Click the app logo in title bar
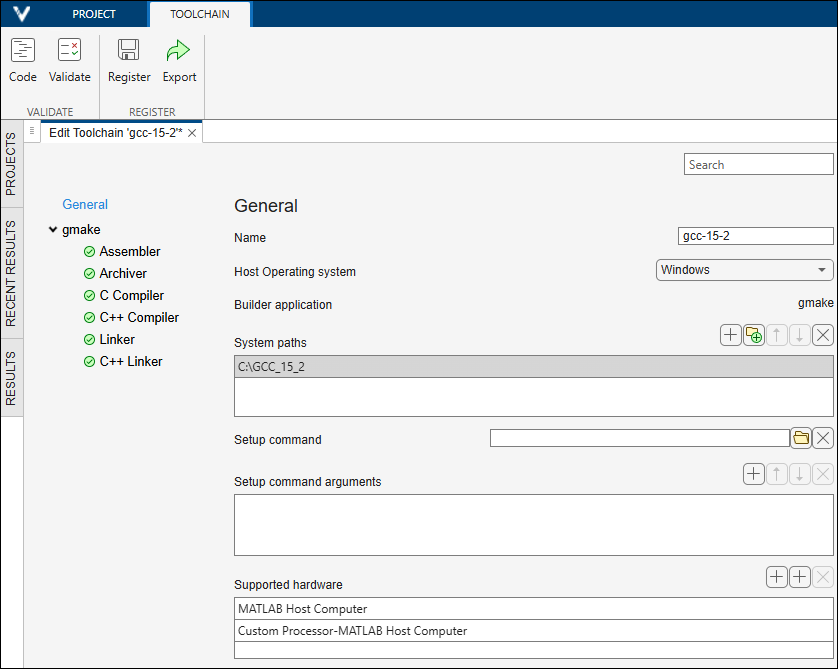The image size is (838, 669). (21, 13)
